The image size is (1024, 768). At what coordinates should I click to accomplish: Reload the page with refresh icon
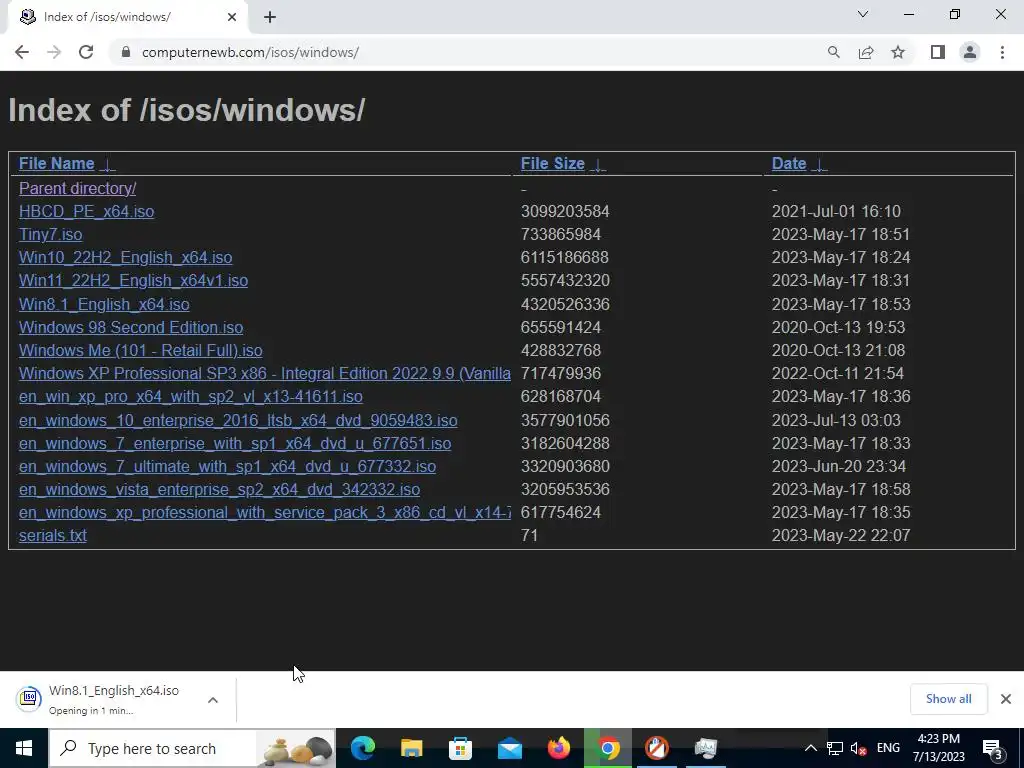click(86, 52)
